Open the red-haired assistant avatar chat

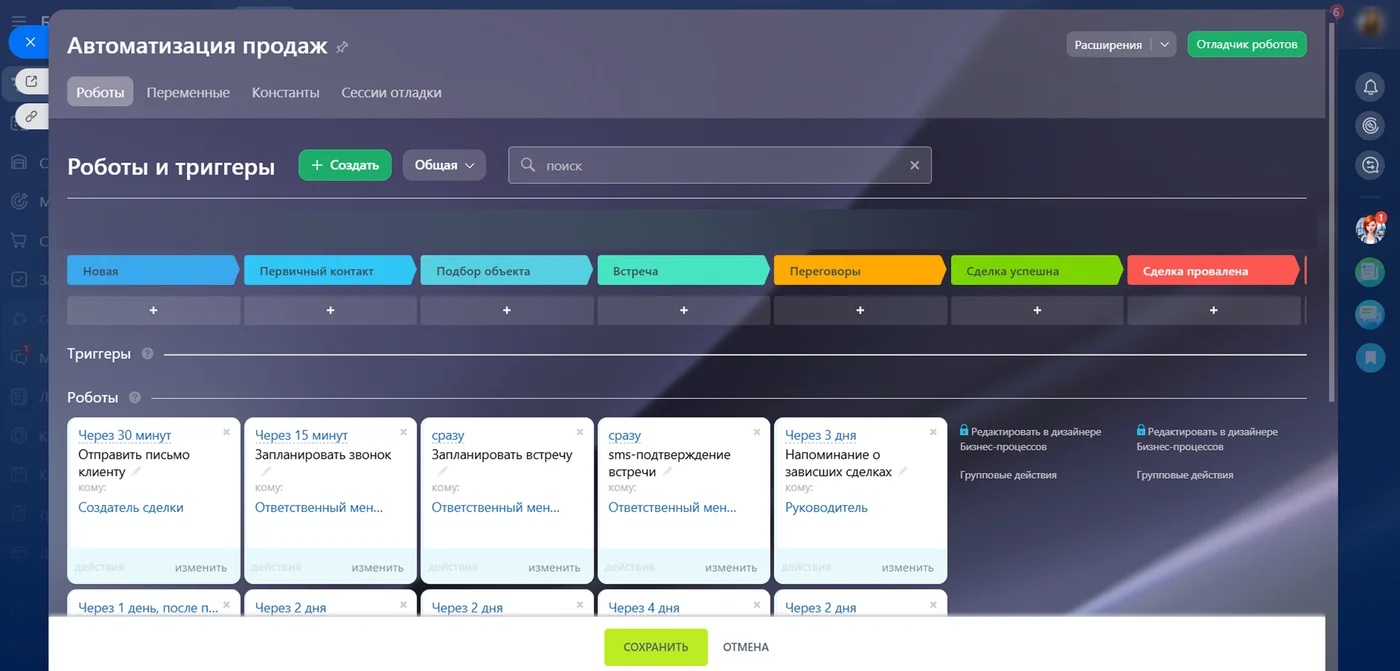coord(1370,229)
